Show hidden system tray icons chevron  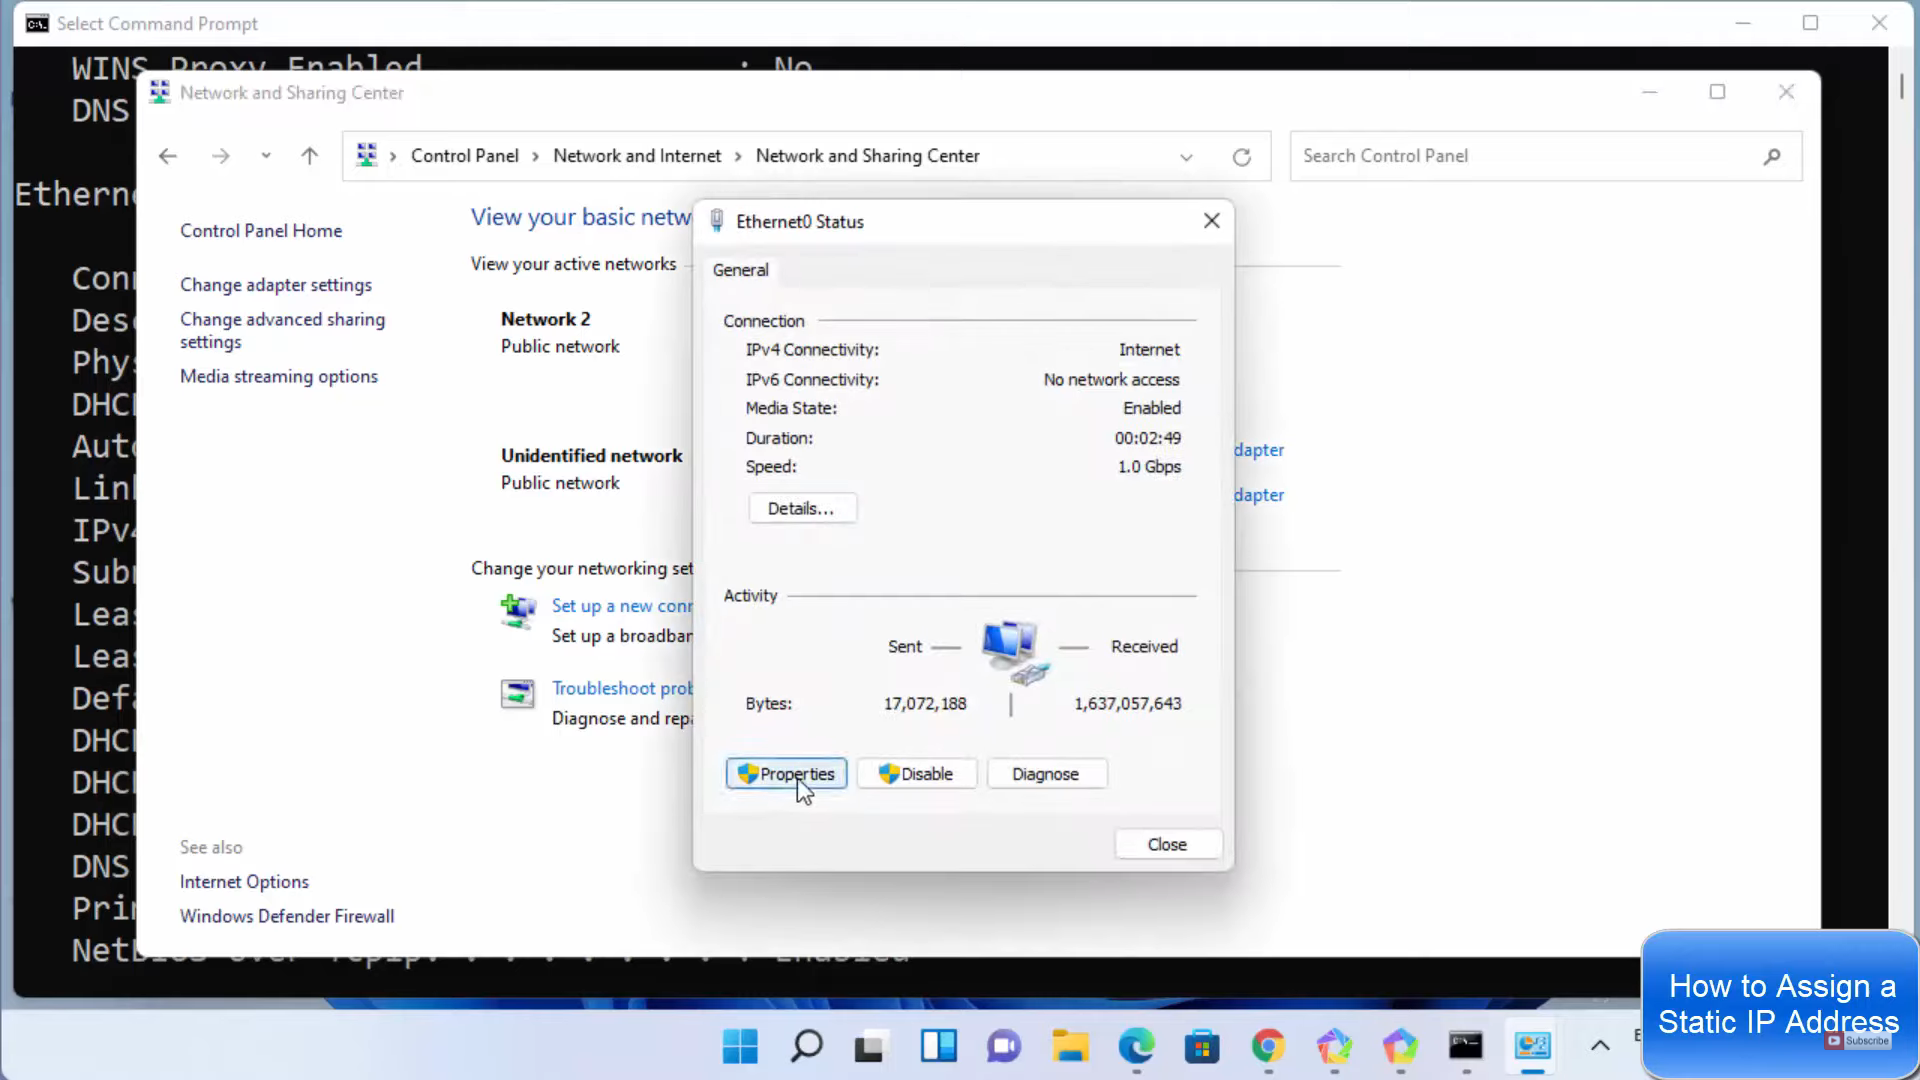click(1600, 1046)
